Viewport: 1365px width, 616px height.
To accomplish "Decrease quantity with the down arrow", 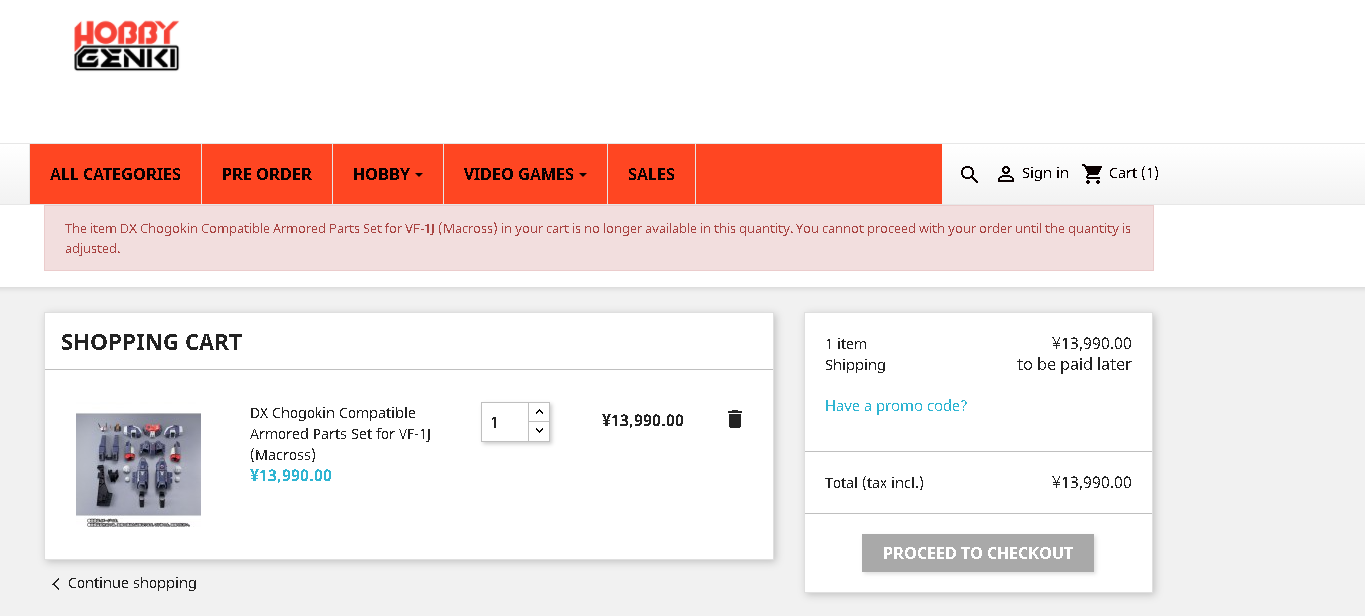I will [x=539, y=431].
